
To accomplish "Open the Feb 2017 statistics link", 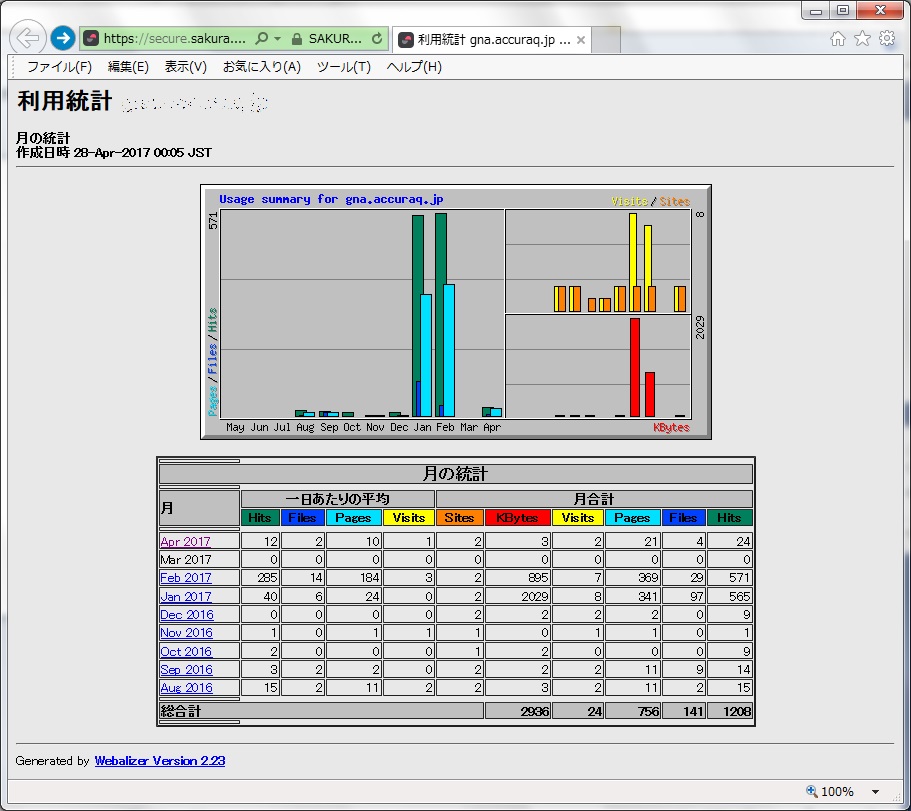I will click(186, 578).
